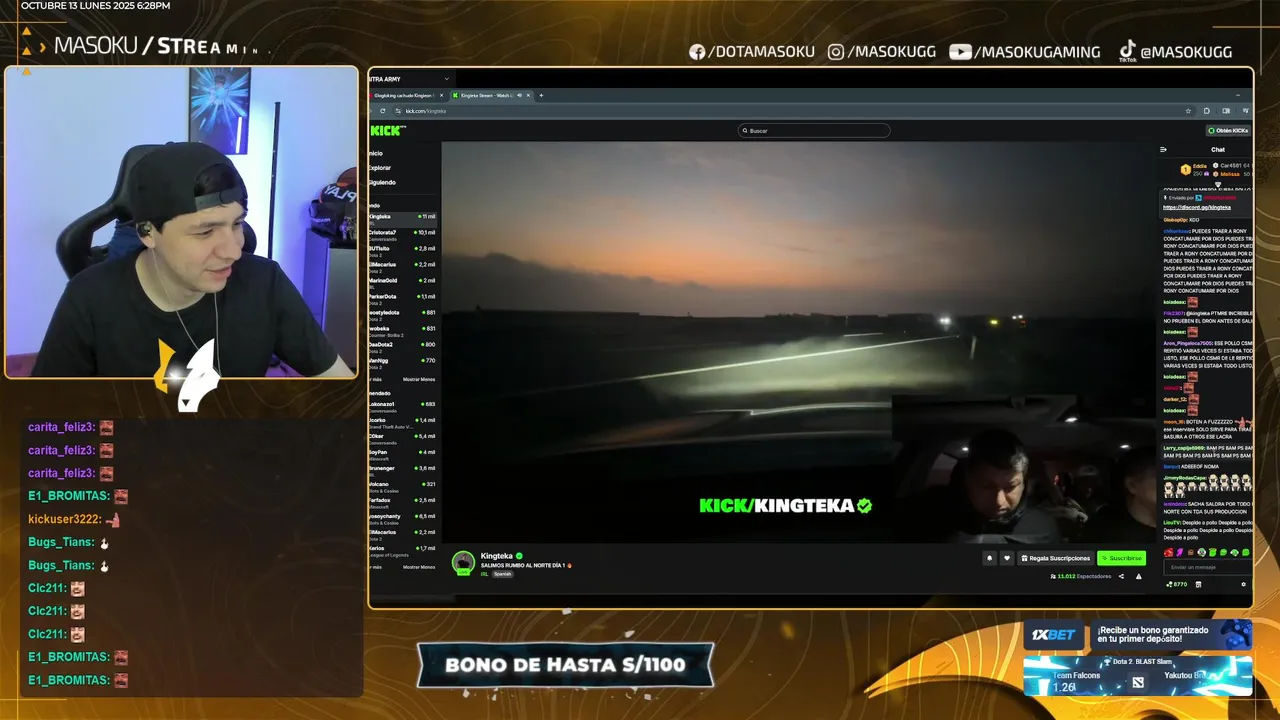This screenshot has width=1280, height=720.
Task: Open chat settings gear icon
Action: [1243, 584]
